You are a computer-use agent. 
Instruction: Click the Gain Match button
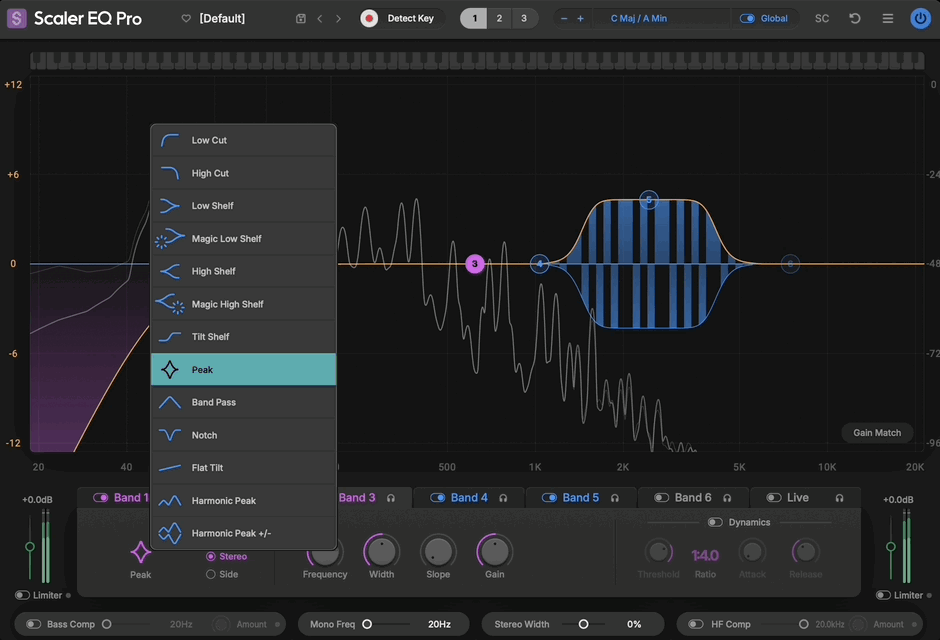coord(877,433)
